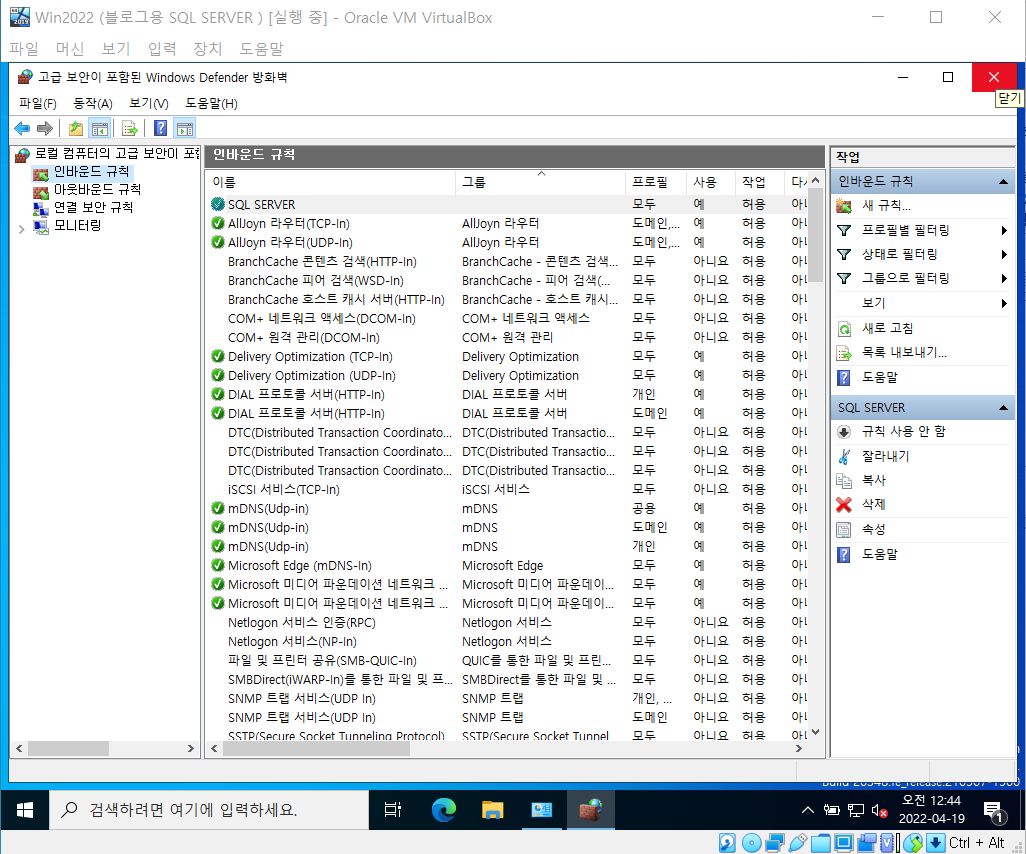
Task: Click 새 규칙... action link
Action: [886, 206]
